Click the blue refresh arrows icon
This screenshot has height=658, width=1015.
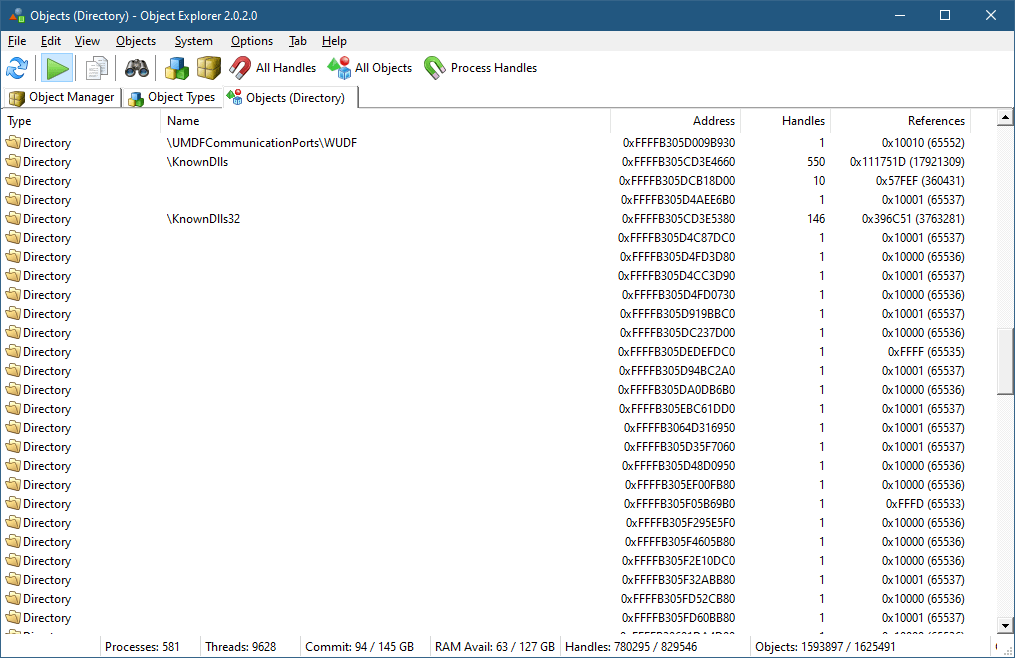coord(17,68)
